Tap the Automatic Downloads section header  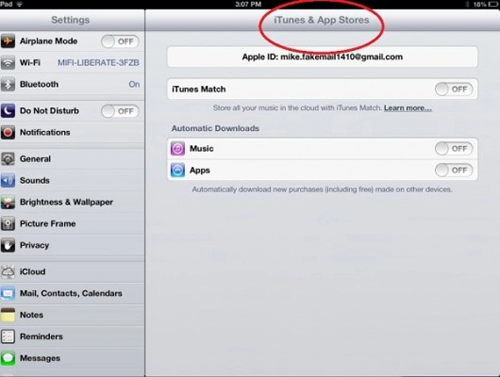click(215, 128)
